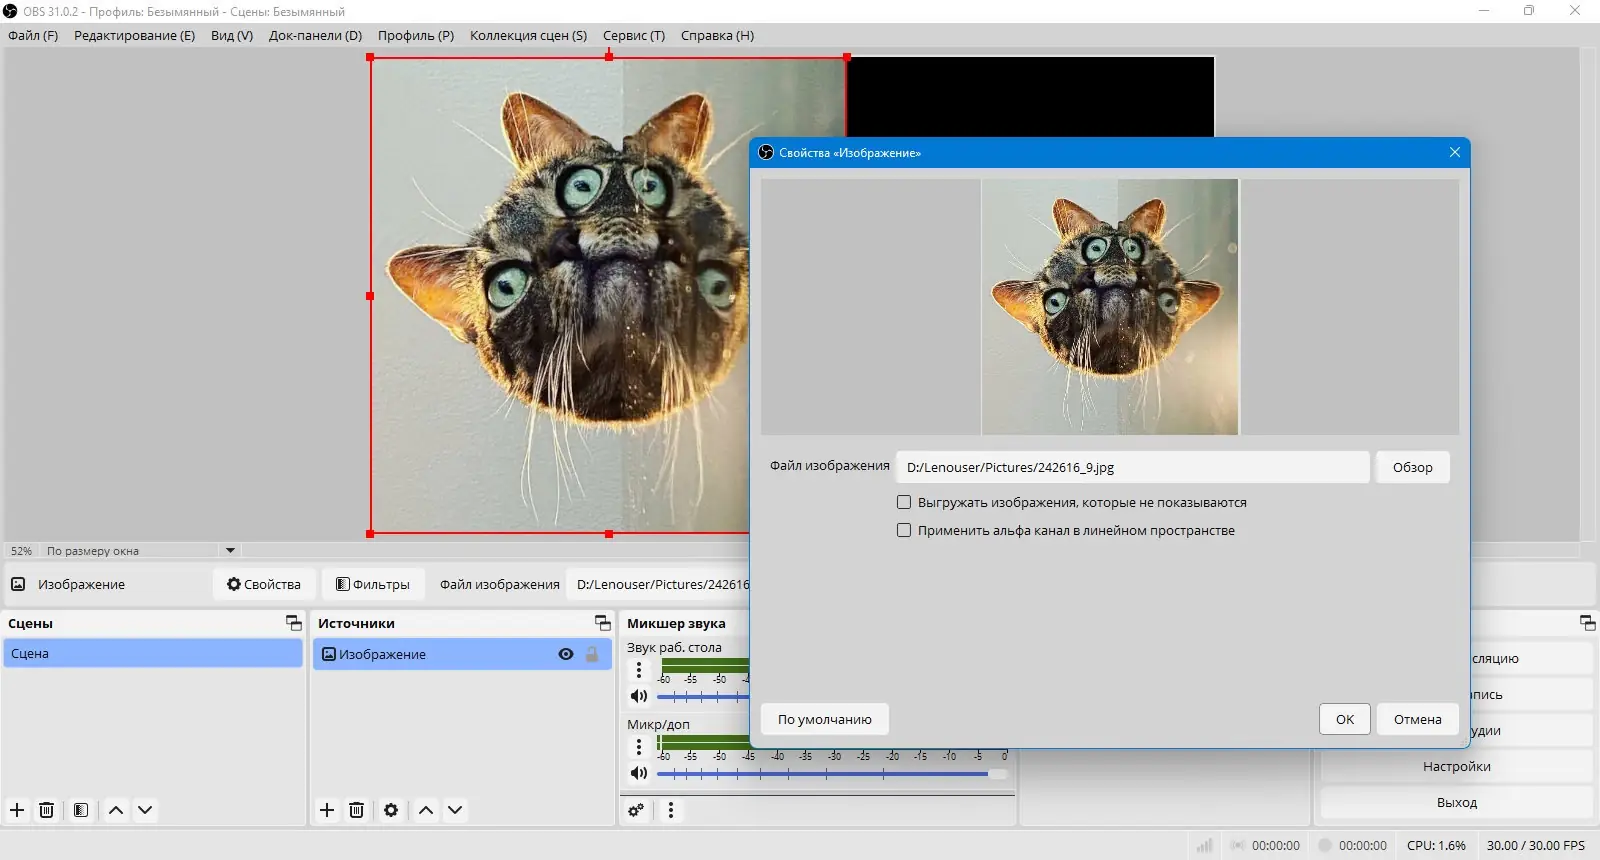Screen dimensions: 1600x860
Task: Move the source up in Источники list
Action: coord(426,810)
